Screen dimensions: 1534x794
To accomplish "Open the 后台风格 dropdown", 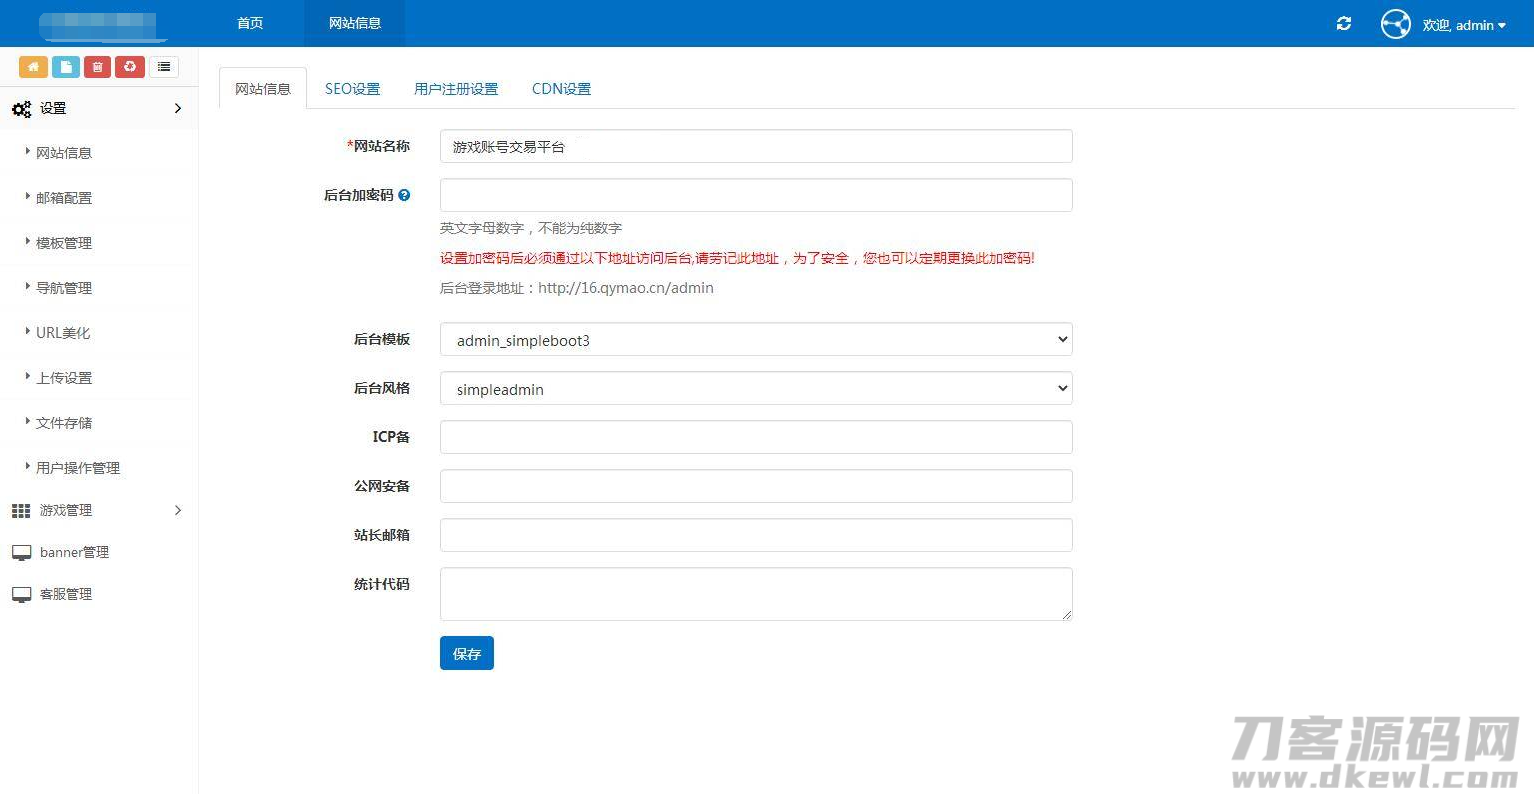I will (x=755, y=389).
